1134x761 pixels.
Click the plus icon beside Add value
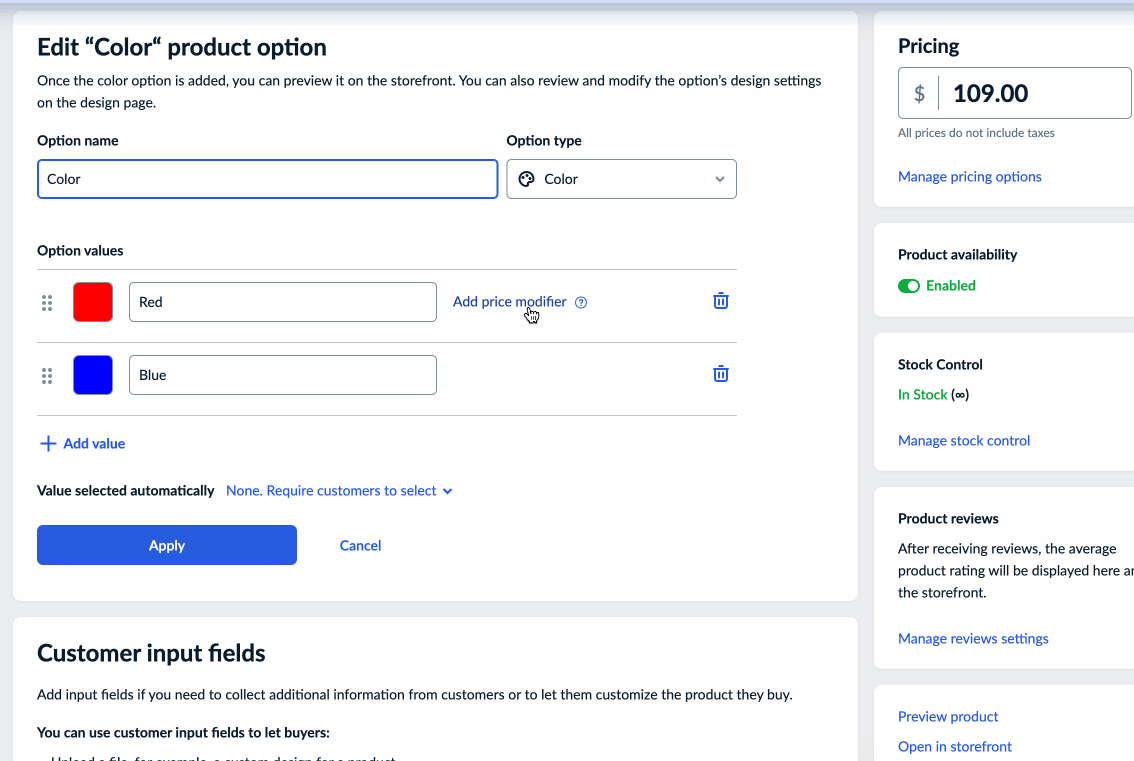click(47, 443)
